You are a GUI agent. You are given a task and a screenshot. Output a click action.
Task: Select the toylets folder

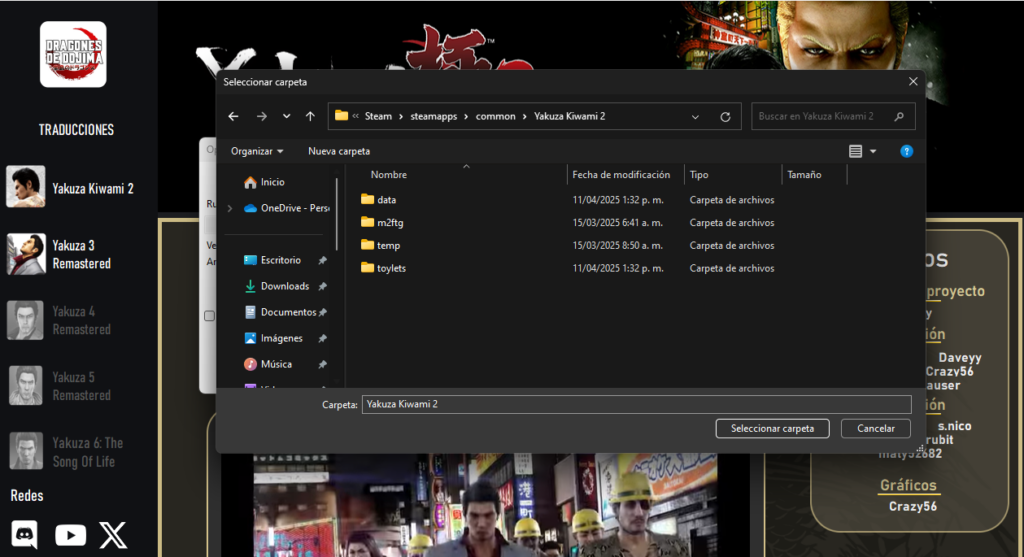click(x=384, y=268)
